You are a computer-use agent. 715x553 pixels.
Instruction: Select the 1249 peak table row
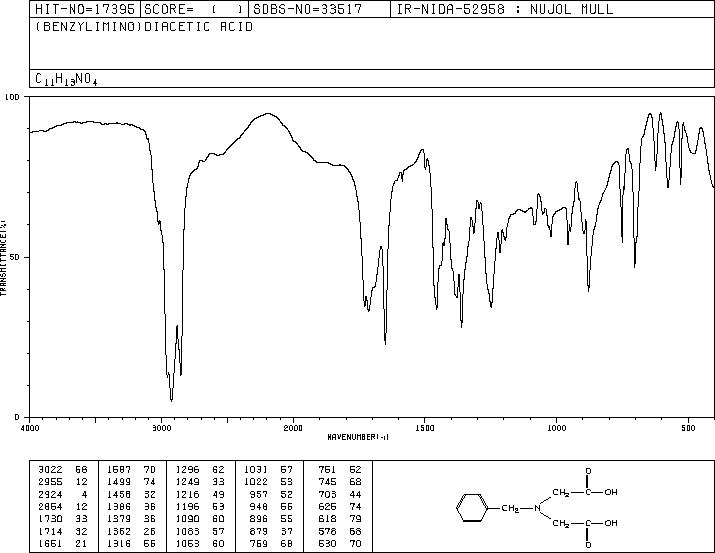(x=200, y=482)
